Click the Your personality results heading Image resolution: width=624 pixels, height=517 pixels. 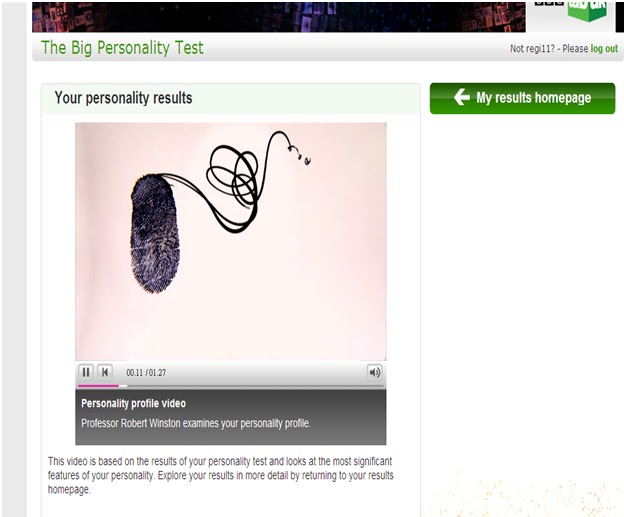[x=123, y=98]
